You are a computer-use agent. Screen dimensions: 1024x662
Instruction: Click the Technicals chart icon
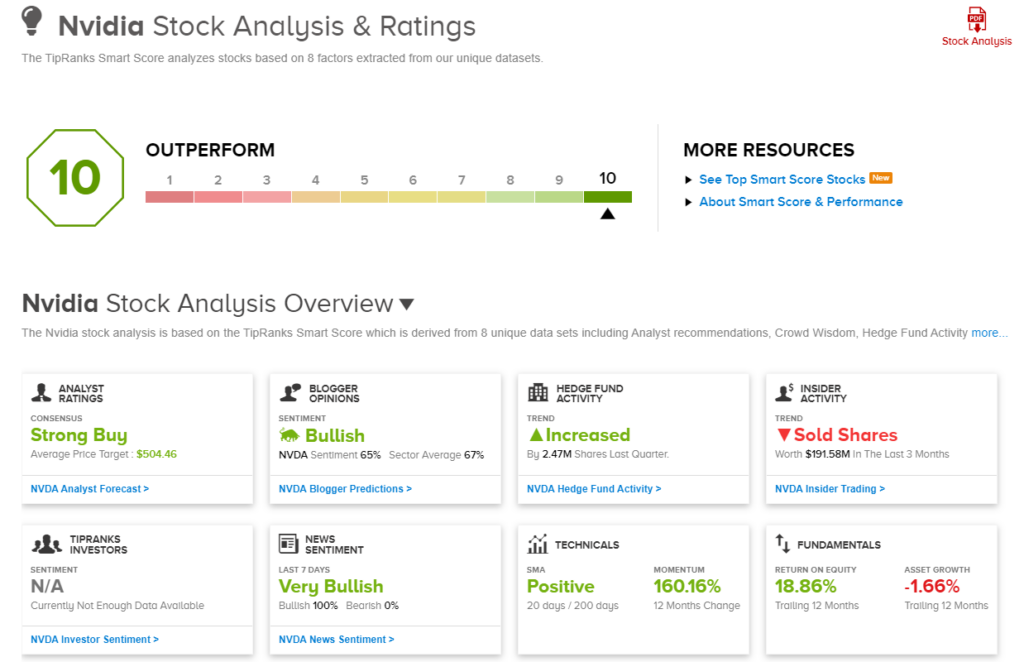538,544
